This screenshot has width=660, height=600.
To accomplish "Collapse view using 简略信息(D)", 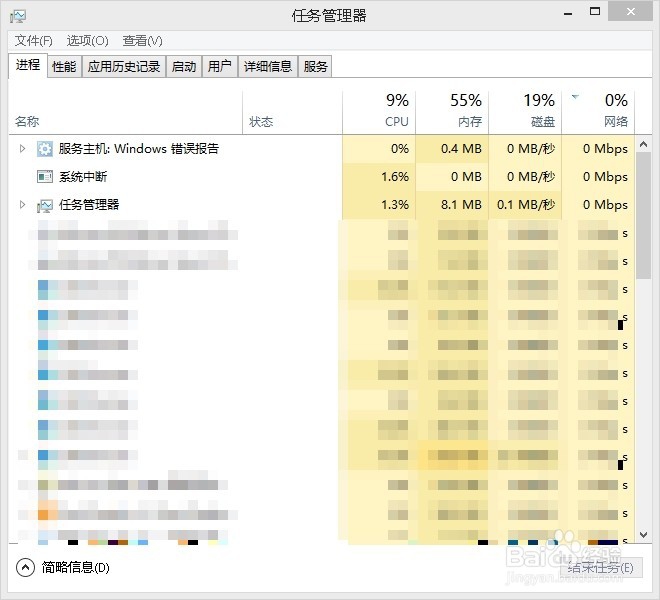I will [x=75, y=568].
